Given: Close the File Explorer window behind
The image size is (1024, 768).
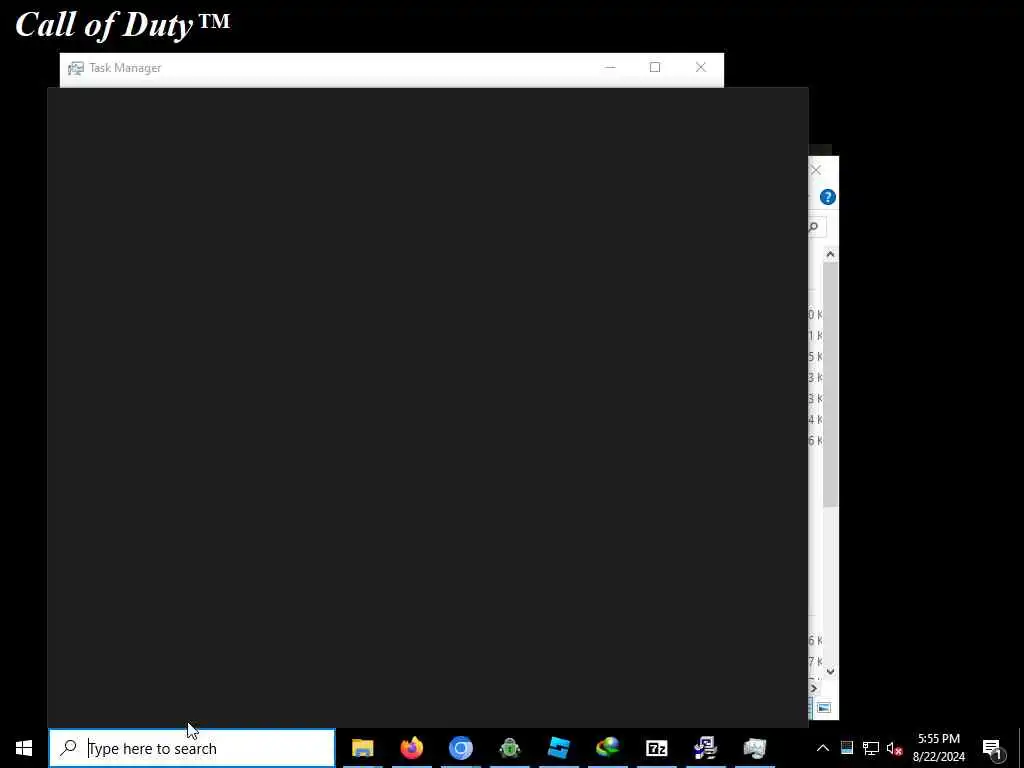Looking at the screenshot, I should click(816, 170).
